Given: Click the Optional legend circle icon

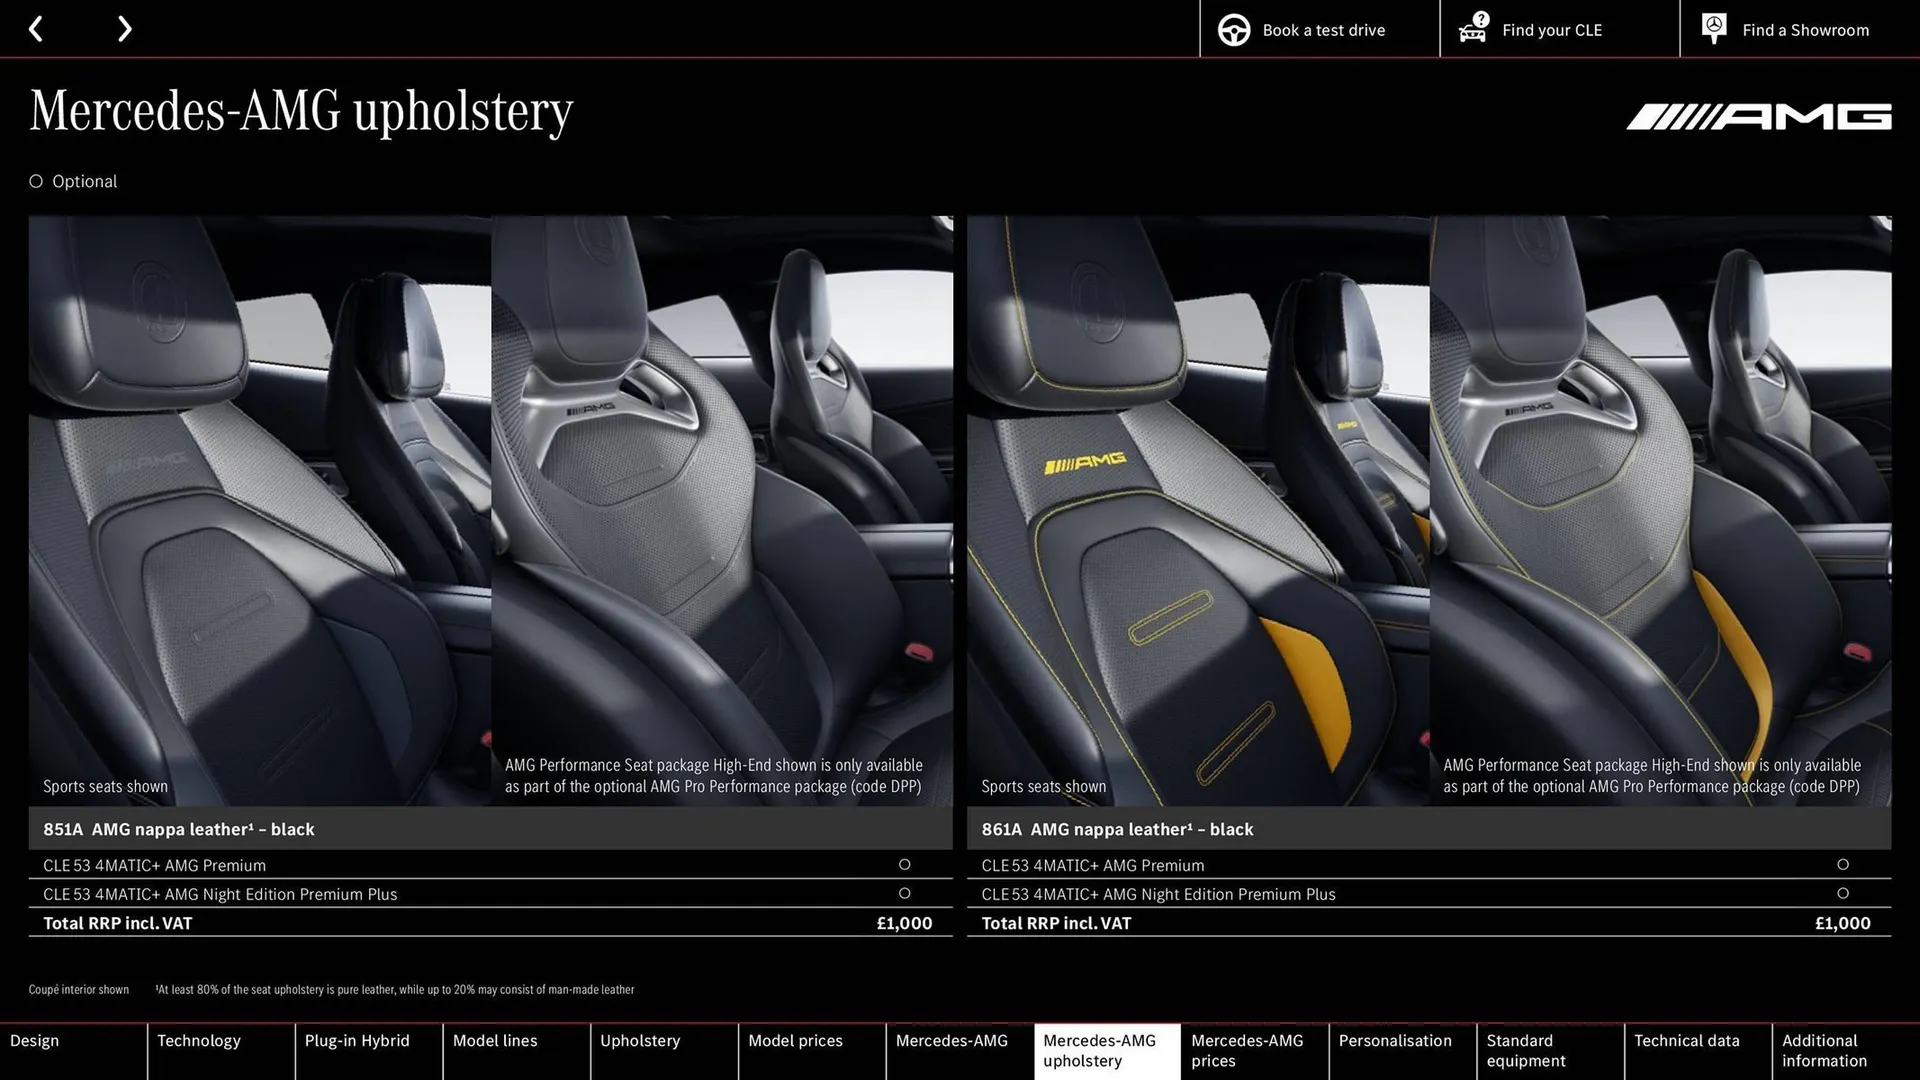Looking at the screenshot, I should pyautogui.click(x=36, y=181).
